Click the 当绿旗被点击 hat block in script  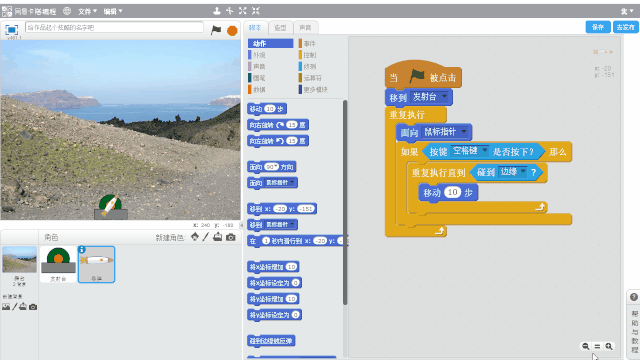(x=423, y=76)
